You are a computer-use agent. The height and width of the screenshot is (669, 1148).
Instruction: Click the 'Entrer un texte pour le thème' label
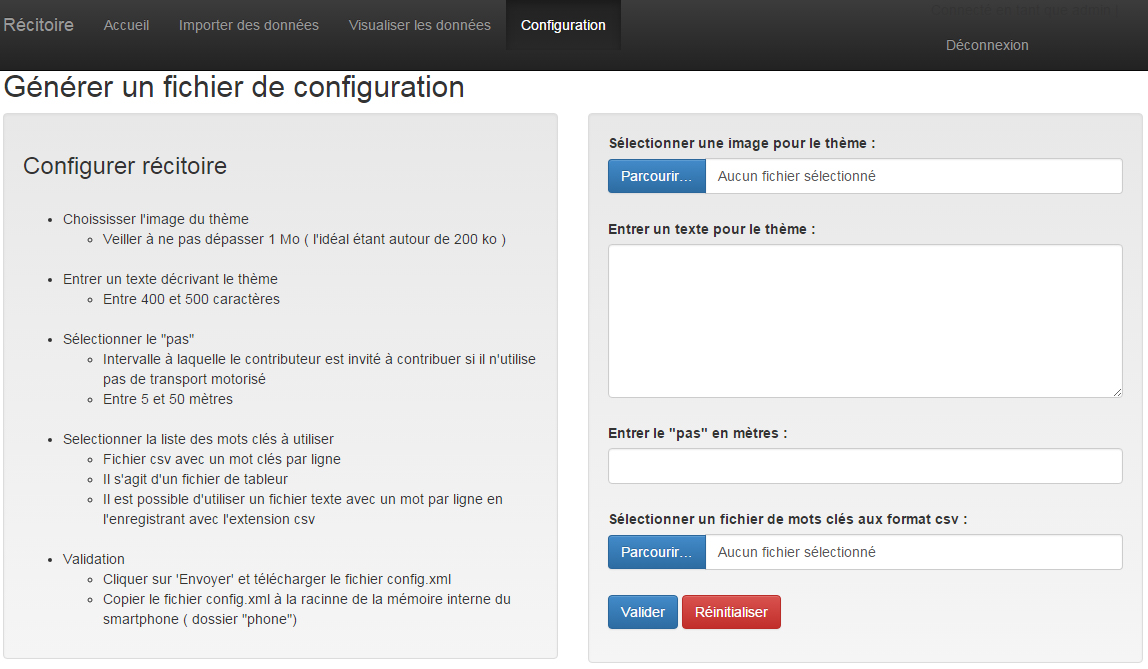(711, 229)
